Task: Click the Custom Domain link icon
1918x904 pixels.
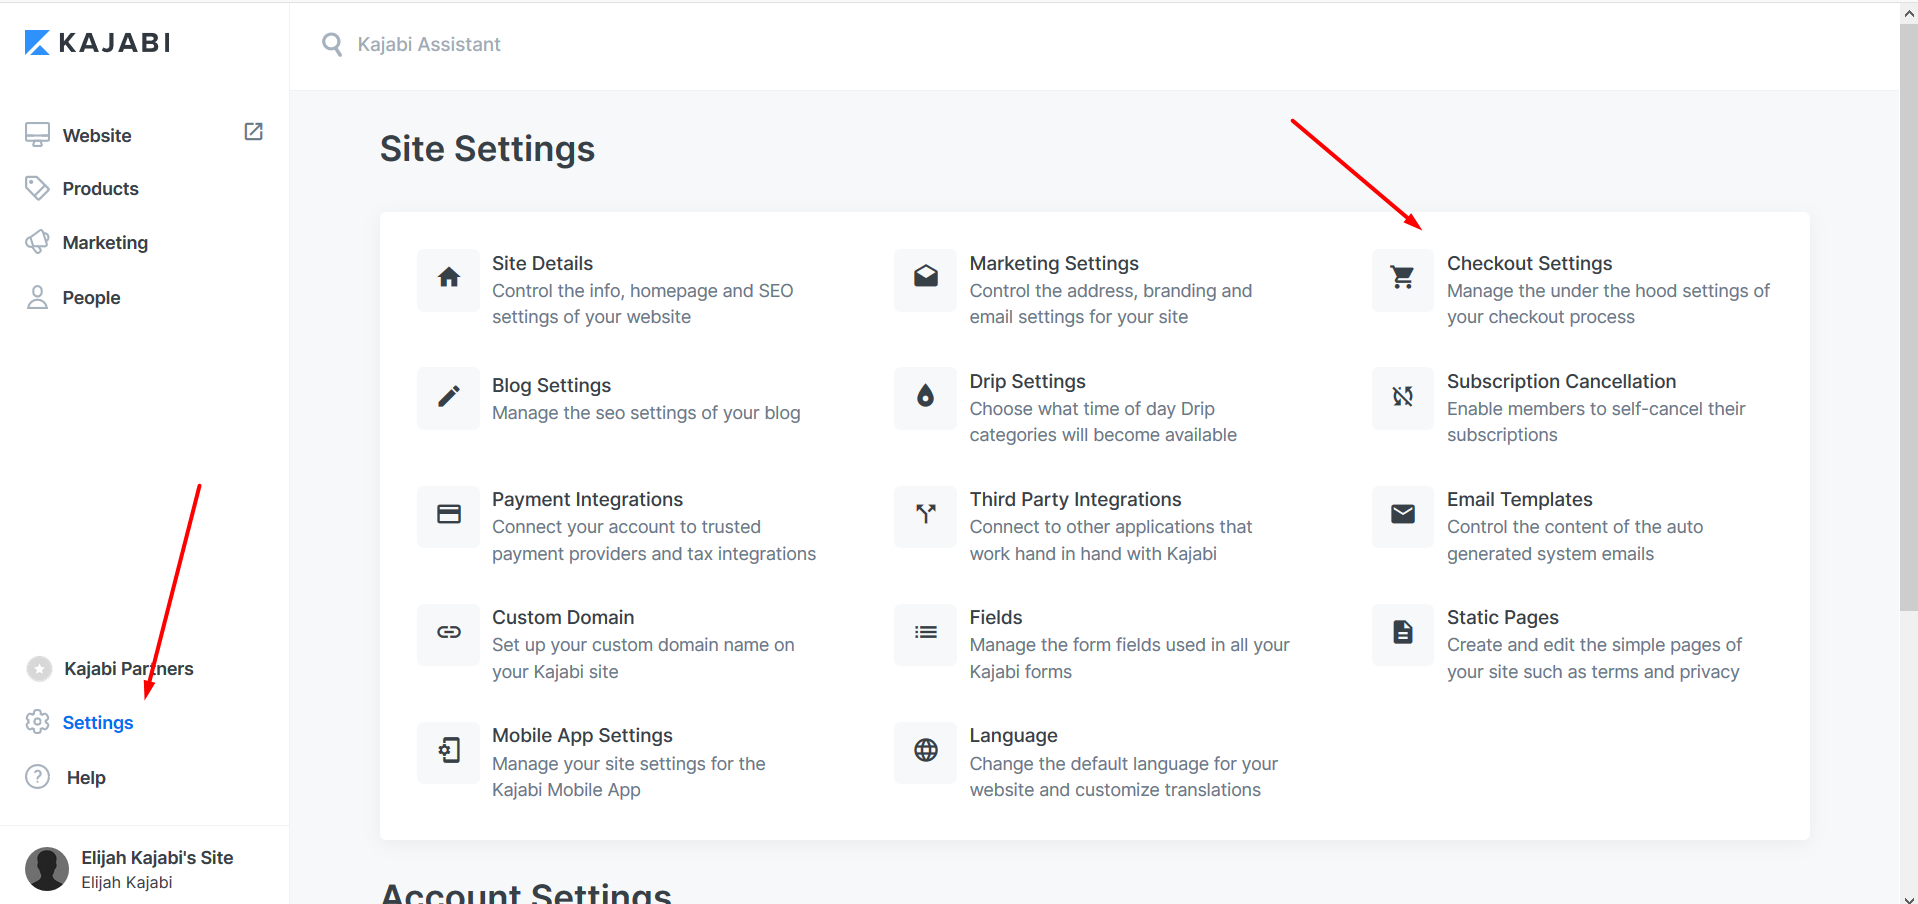Action: click(x=449, y=633)
